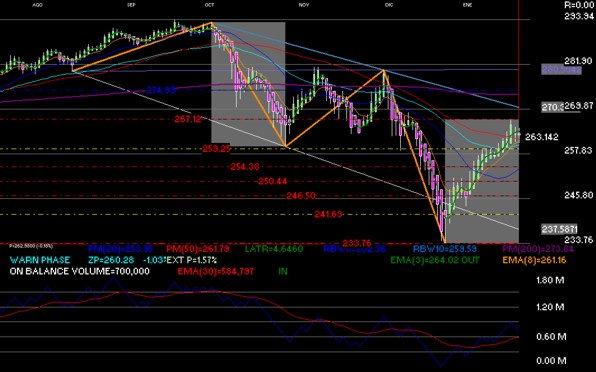Click the OCT month label

209,5
